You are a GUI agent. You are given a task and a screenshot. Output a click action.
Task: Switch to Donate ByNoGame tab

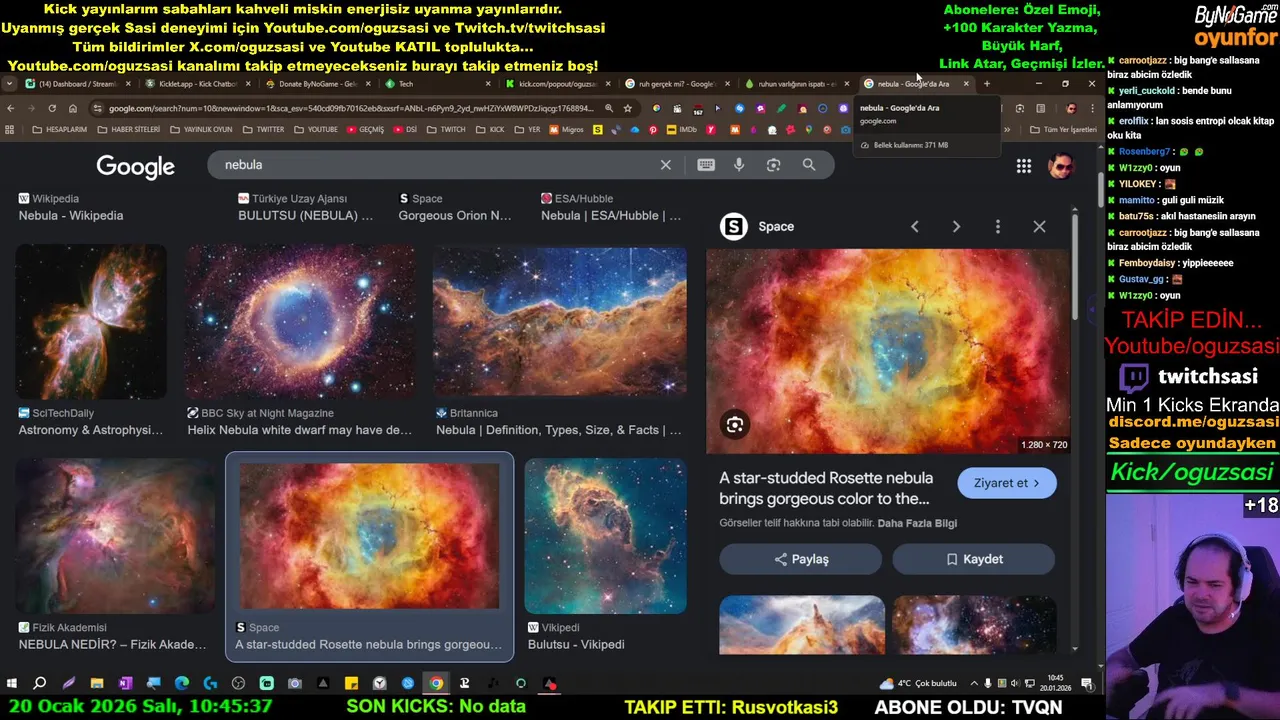[x=316, y=84]
